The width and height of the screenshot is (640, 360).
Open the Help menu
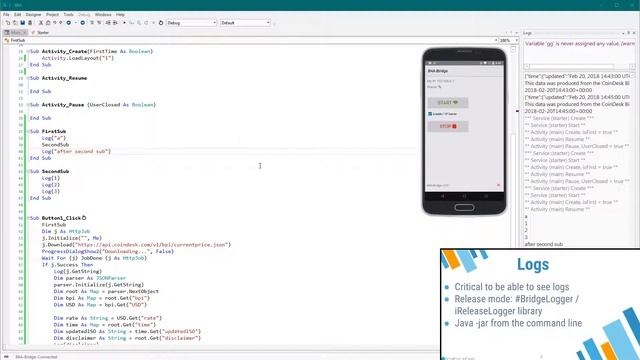click(120, 15)
